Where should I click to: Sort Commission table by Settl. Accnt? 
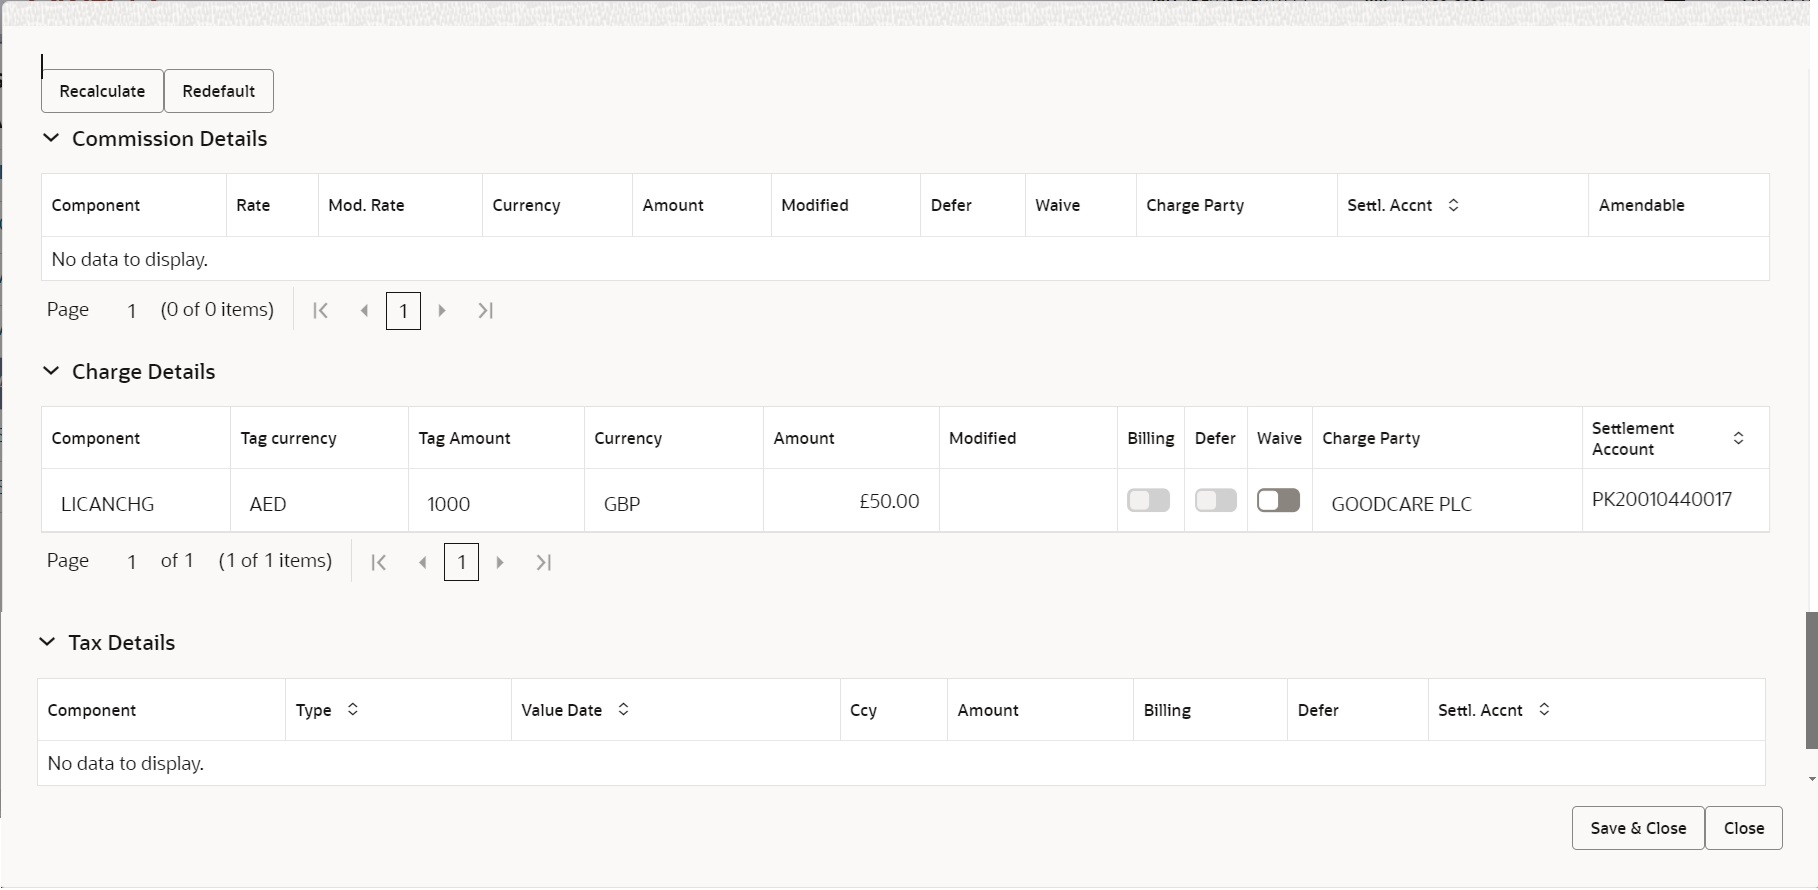point(1454,205)
